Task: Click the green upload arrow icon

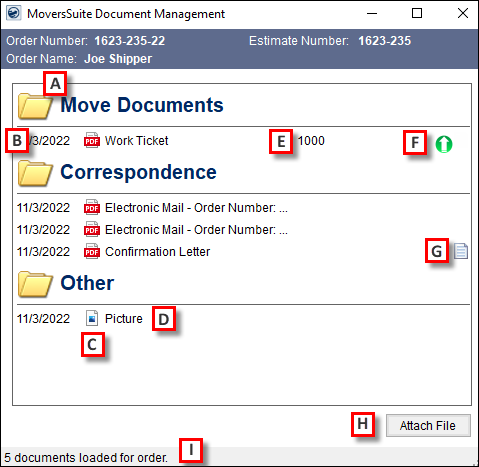Action: click(444, 144)
